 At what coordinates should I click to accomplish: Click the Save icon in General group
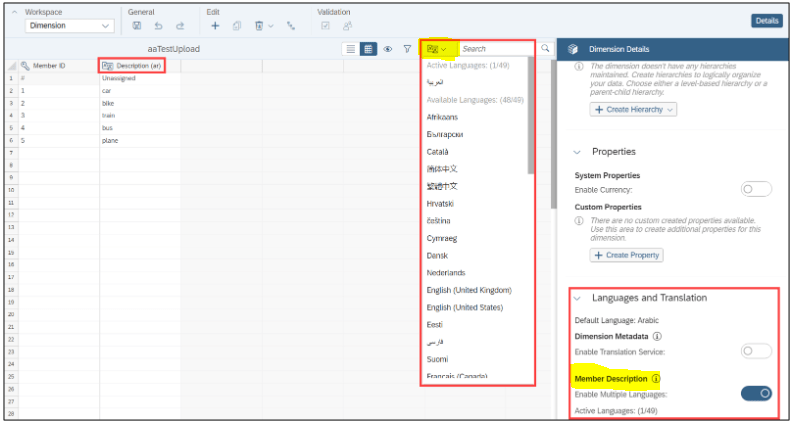tap(137, 25)
